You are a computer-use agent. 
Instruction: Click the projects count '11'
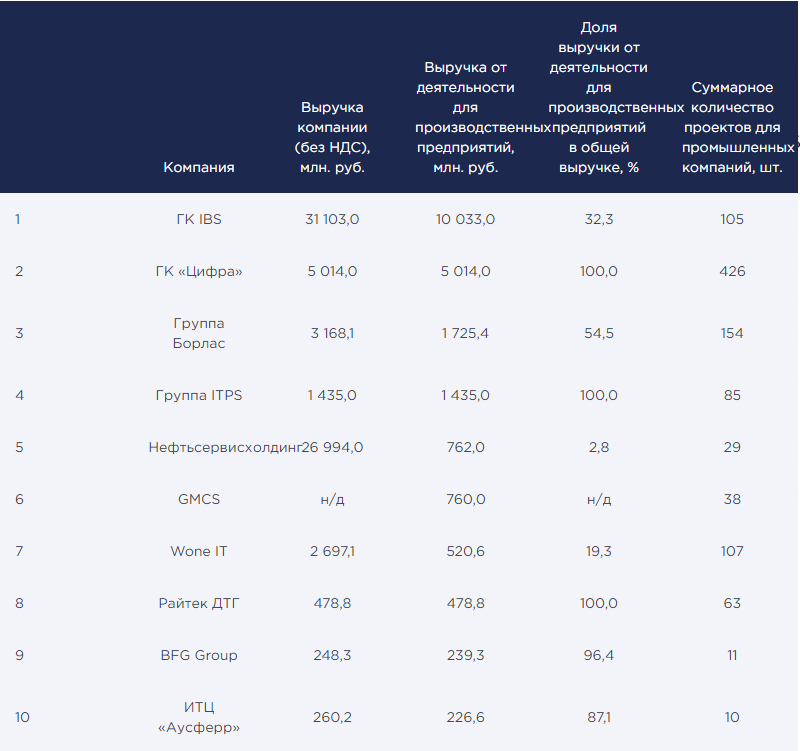732,656
